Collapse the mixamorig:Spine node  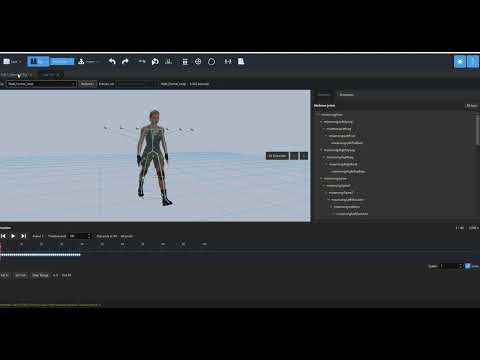click(321, 178)
